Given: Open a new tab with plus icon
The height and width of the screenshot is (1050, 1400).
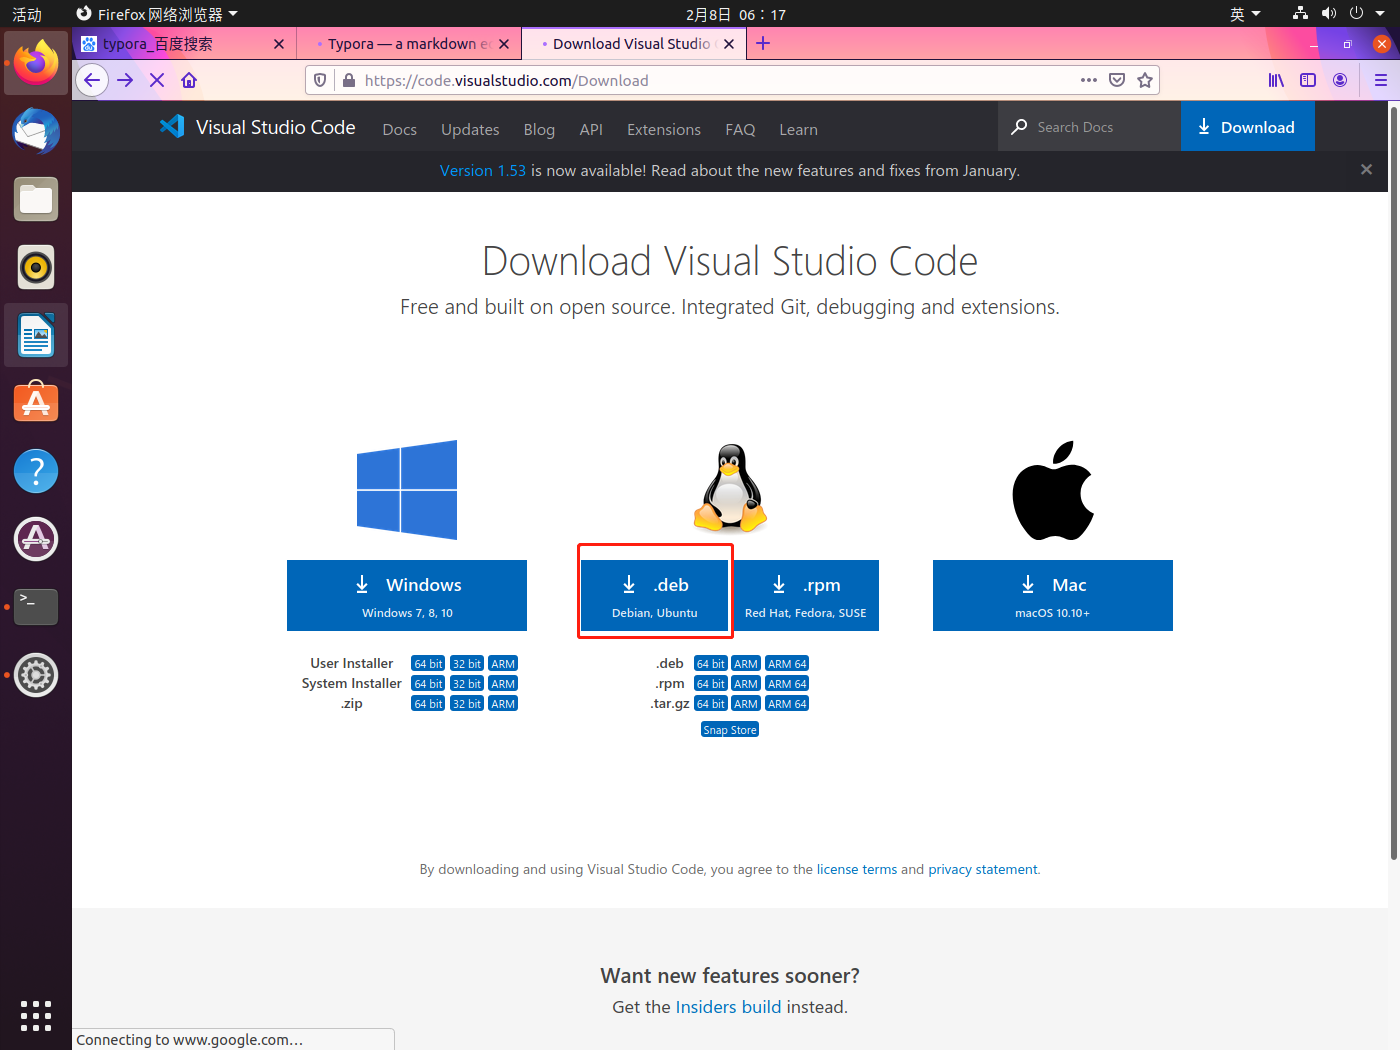Looking at the screenshot, I should 763,43.
